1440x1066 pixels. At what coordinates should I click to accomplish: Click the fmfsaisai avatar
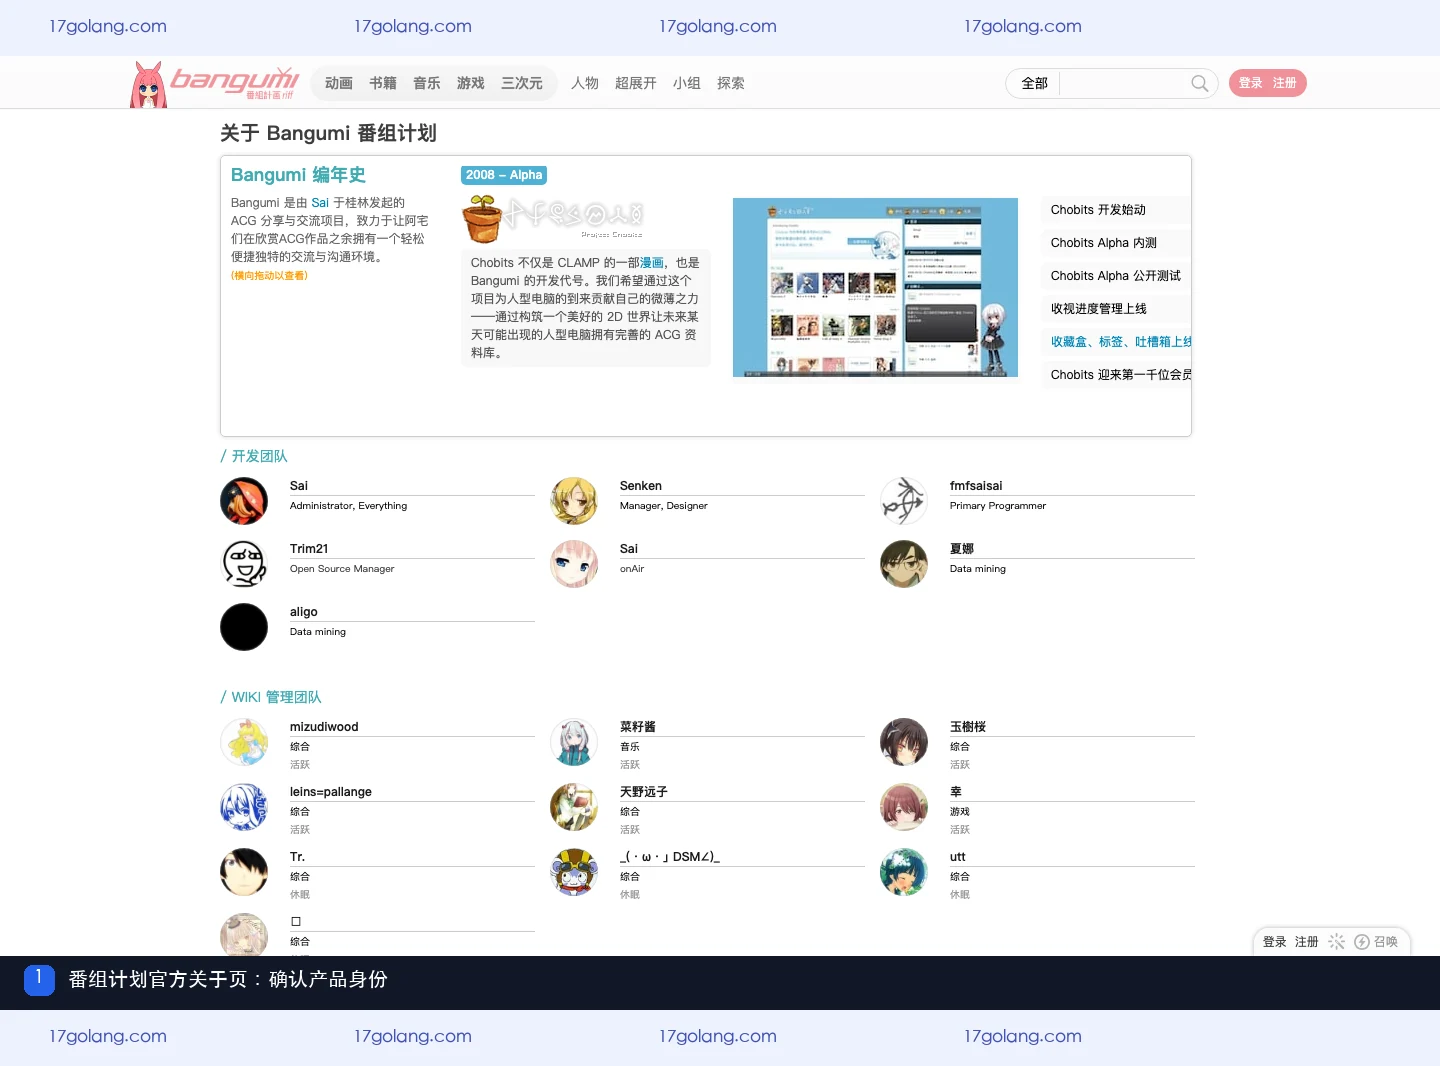click(904, 501)
